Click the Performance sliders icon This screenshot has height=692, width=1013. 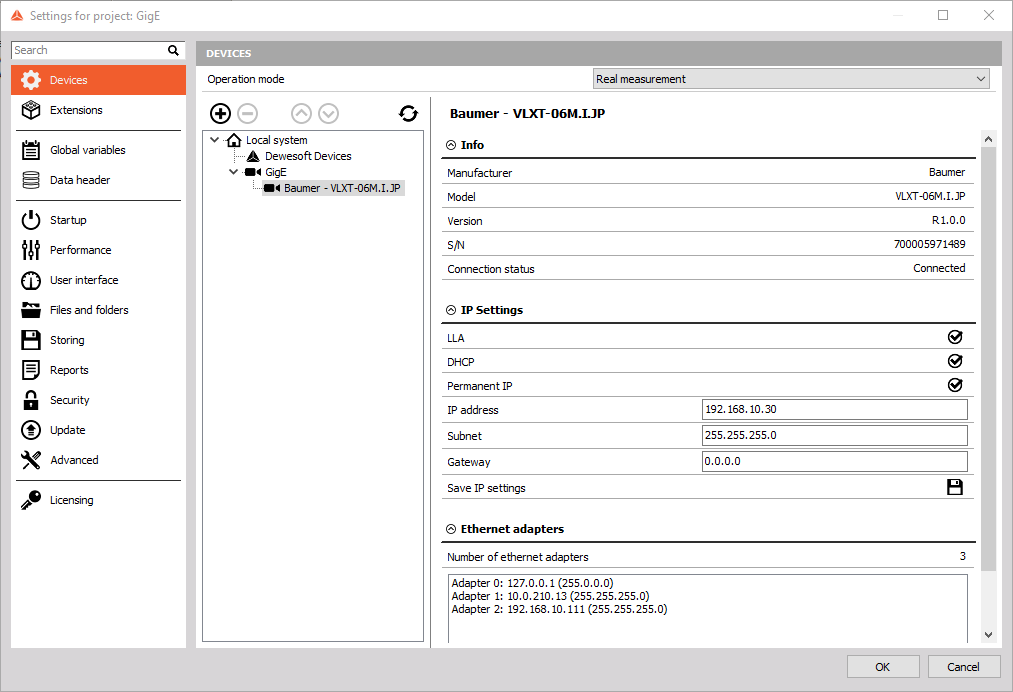tap(31, 250)
